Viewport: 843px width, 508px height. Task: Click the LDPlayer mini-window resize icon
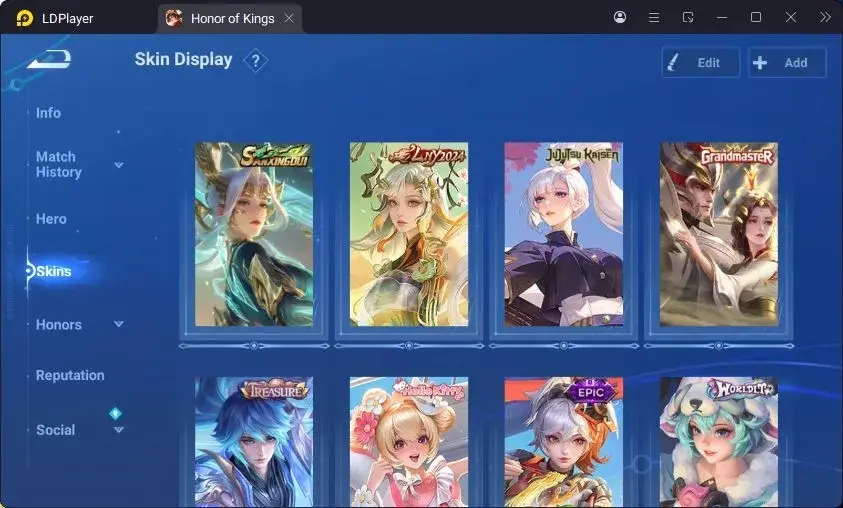coord(688,18)
